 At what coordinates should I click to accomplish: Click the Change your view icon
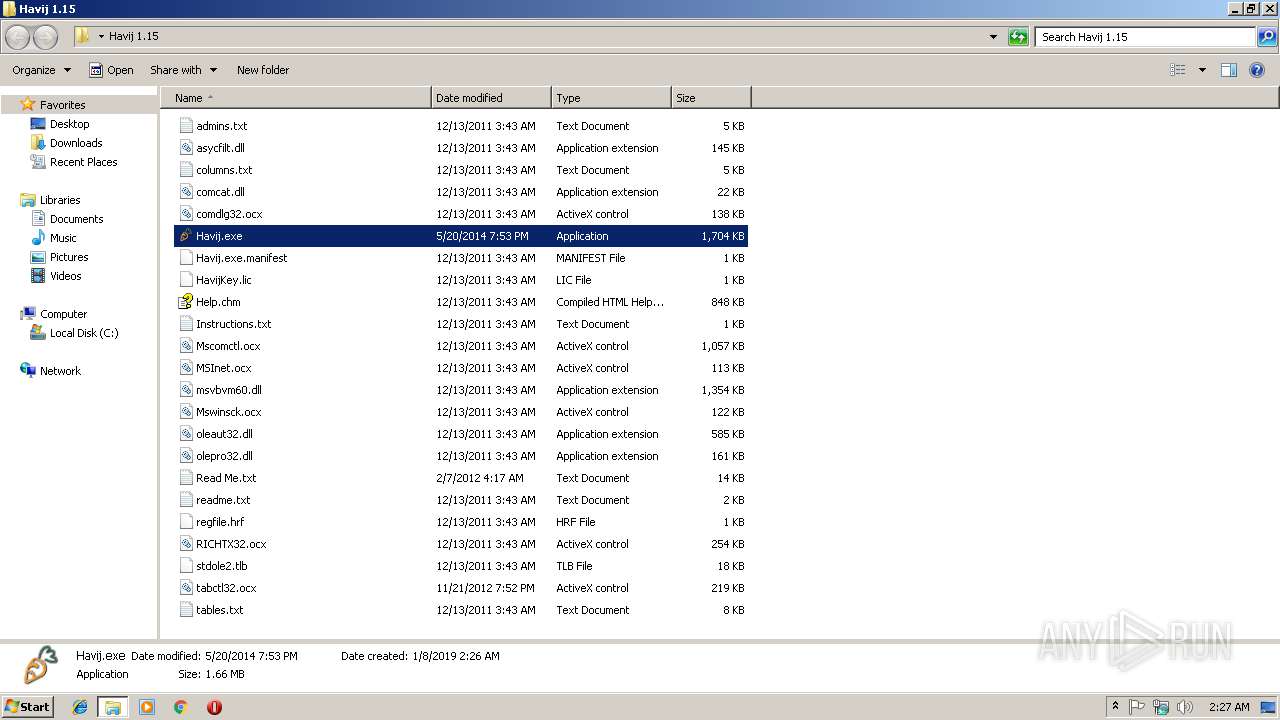click(1178, 70)
